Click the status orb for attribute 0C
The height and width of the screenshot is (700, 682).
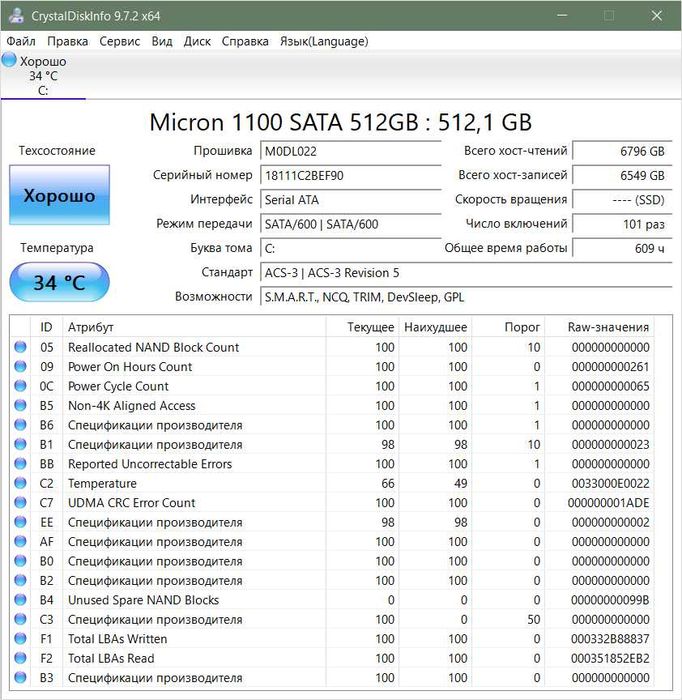pos(21,385)
